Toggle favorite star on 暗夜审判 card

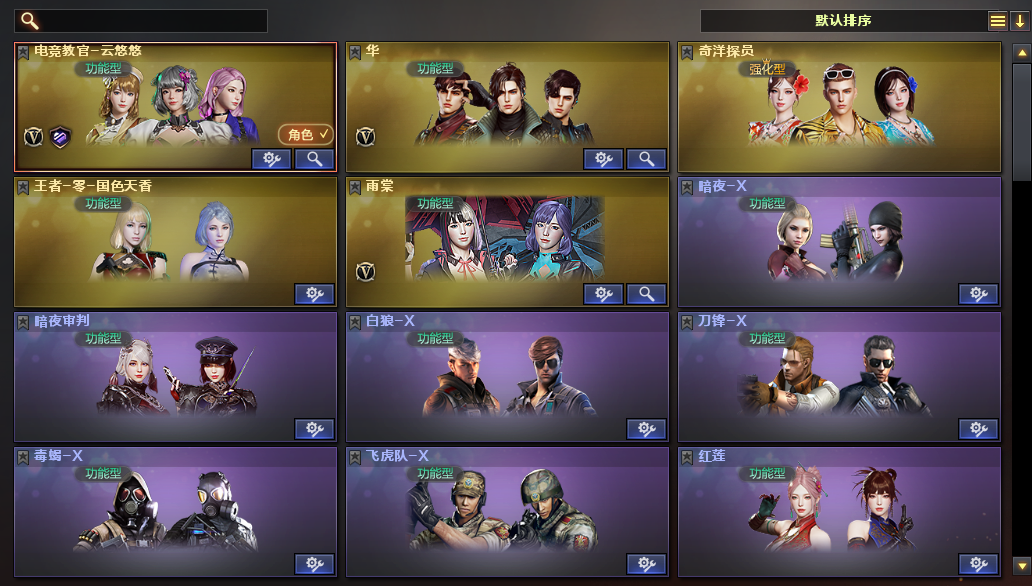click(23, 322)
